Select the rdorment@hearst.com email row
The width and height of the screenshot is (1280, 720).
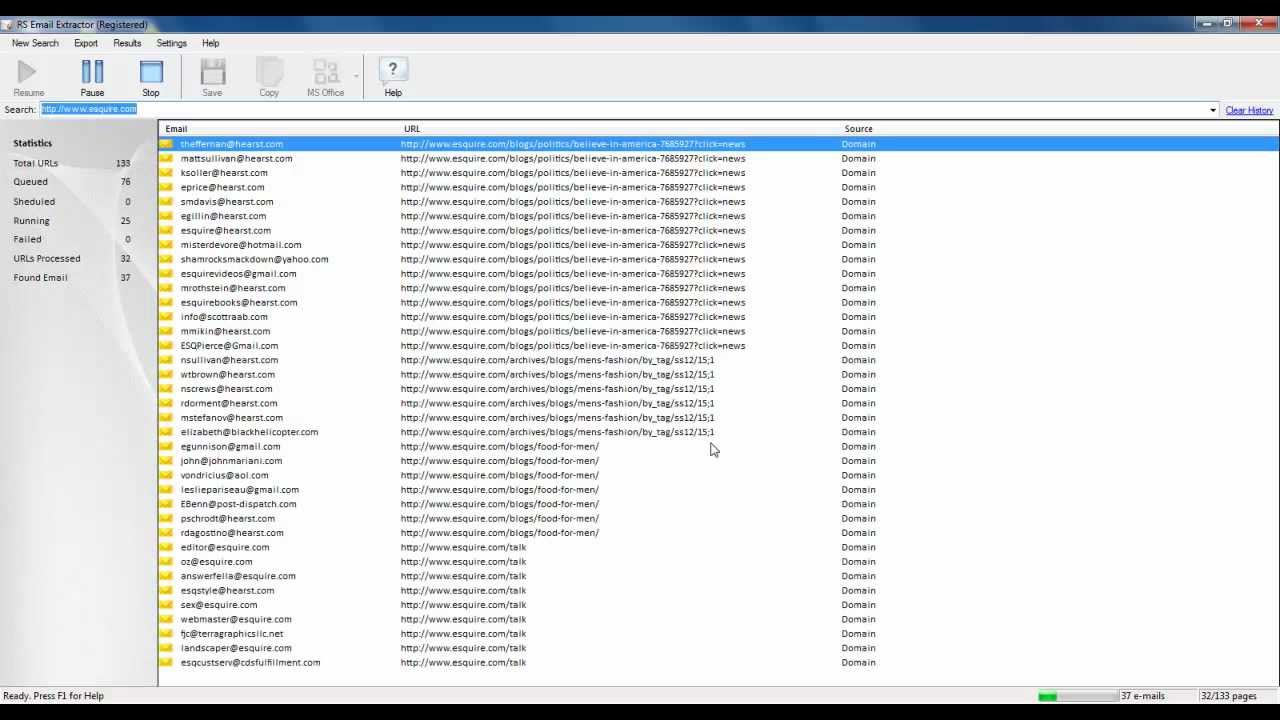click(x=718, y=403)
